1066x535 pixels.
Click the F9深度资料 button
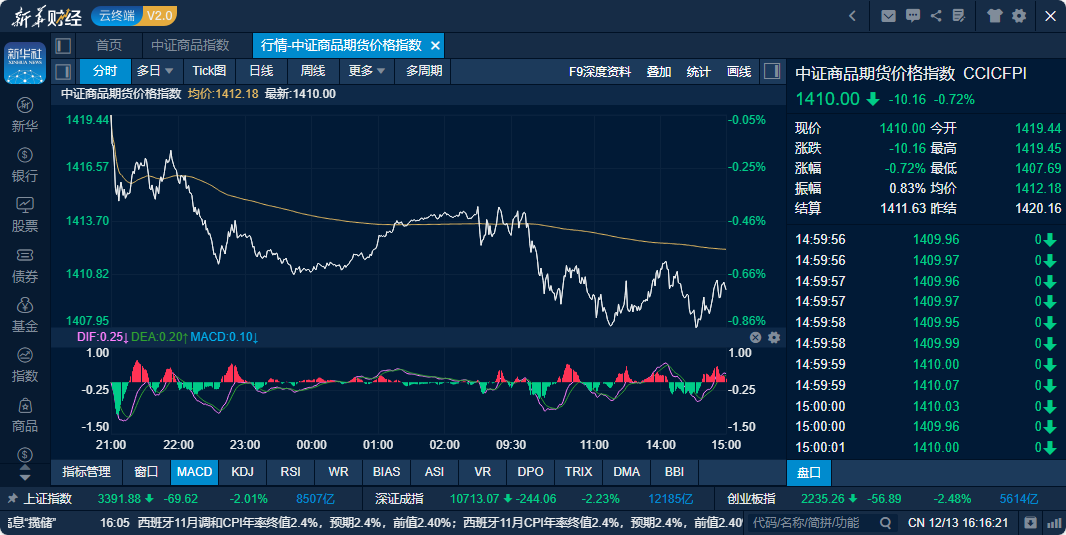point(600,71)
